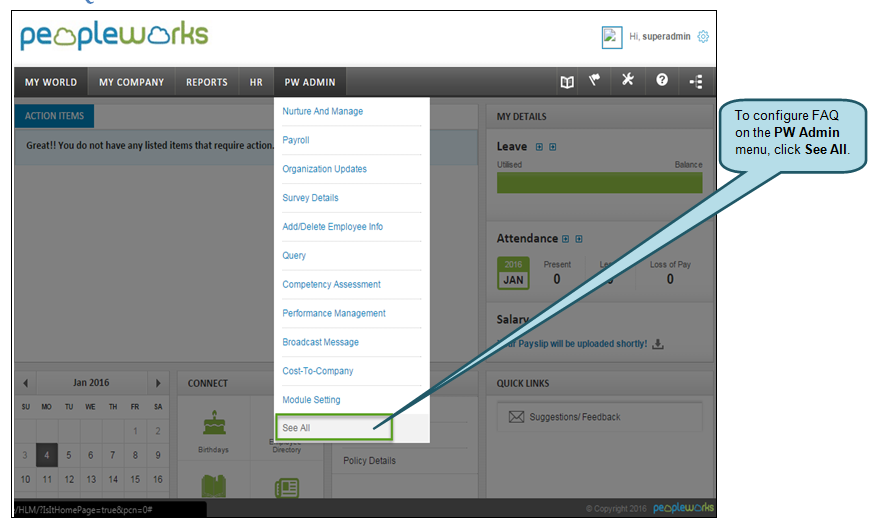Click the payslip will be uploaded text
Screen dimensions: 869x527
tap(572, 344)
